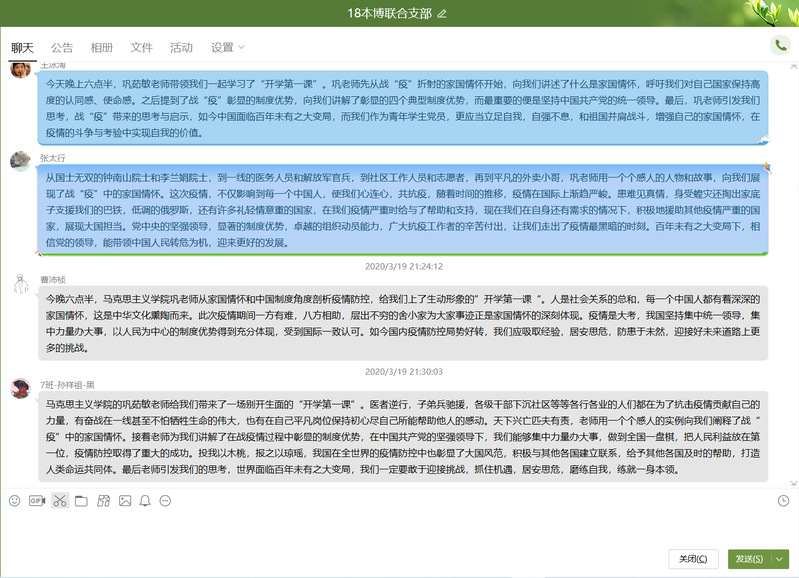Open message history clock icon
This screenshot has width=799, height=578.
(783, 500)
